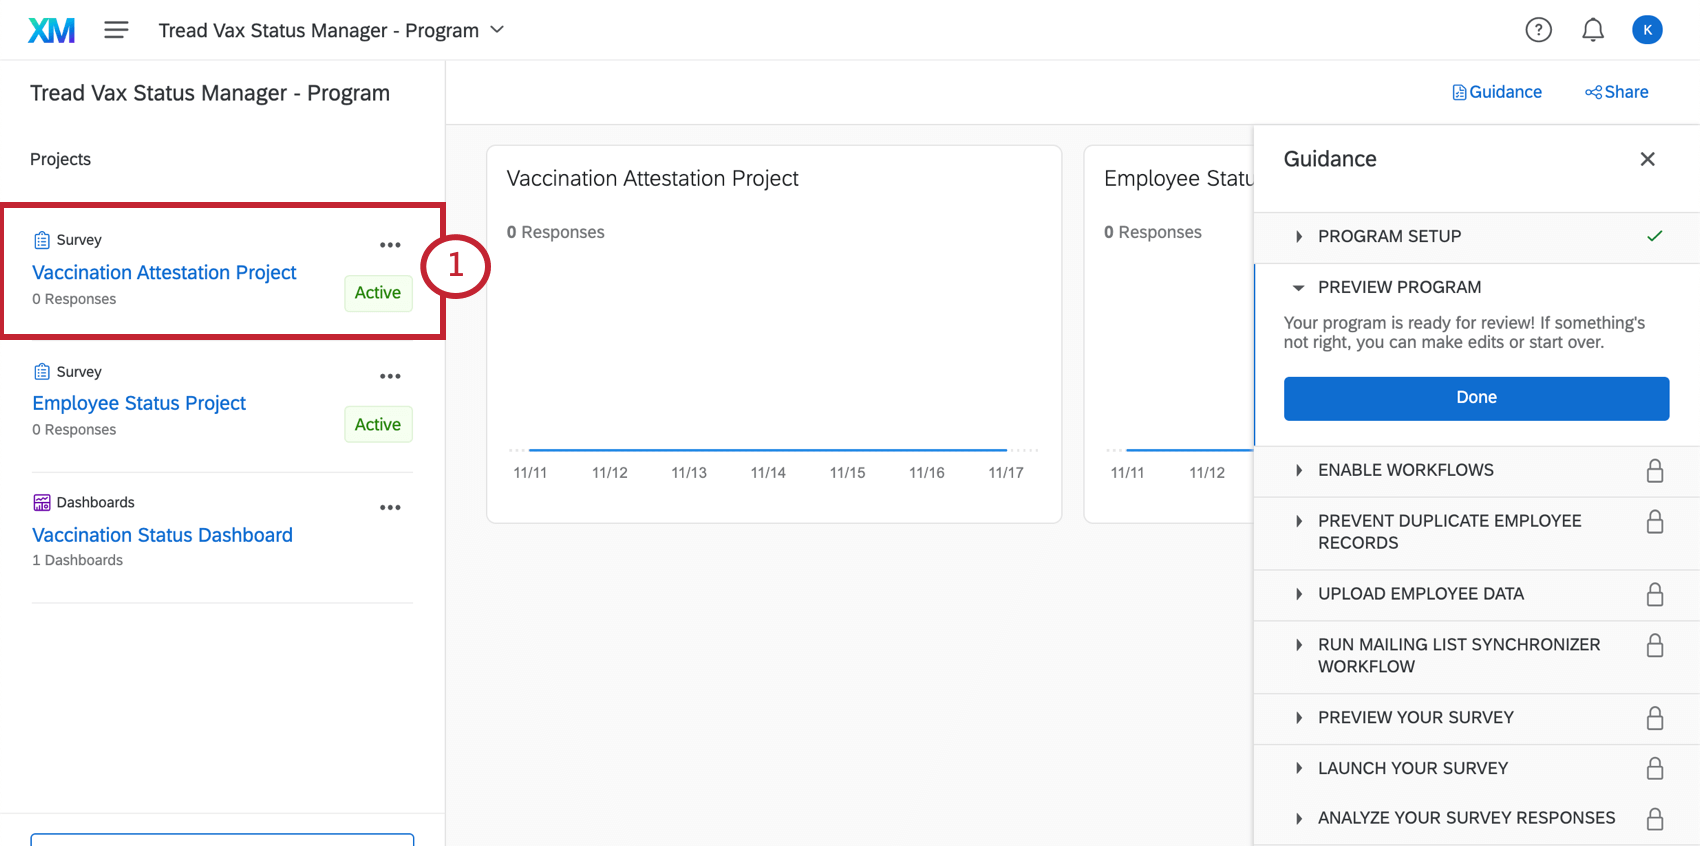Open the hamburger navigation menu

(x=116, y=30)
